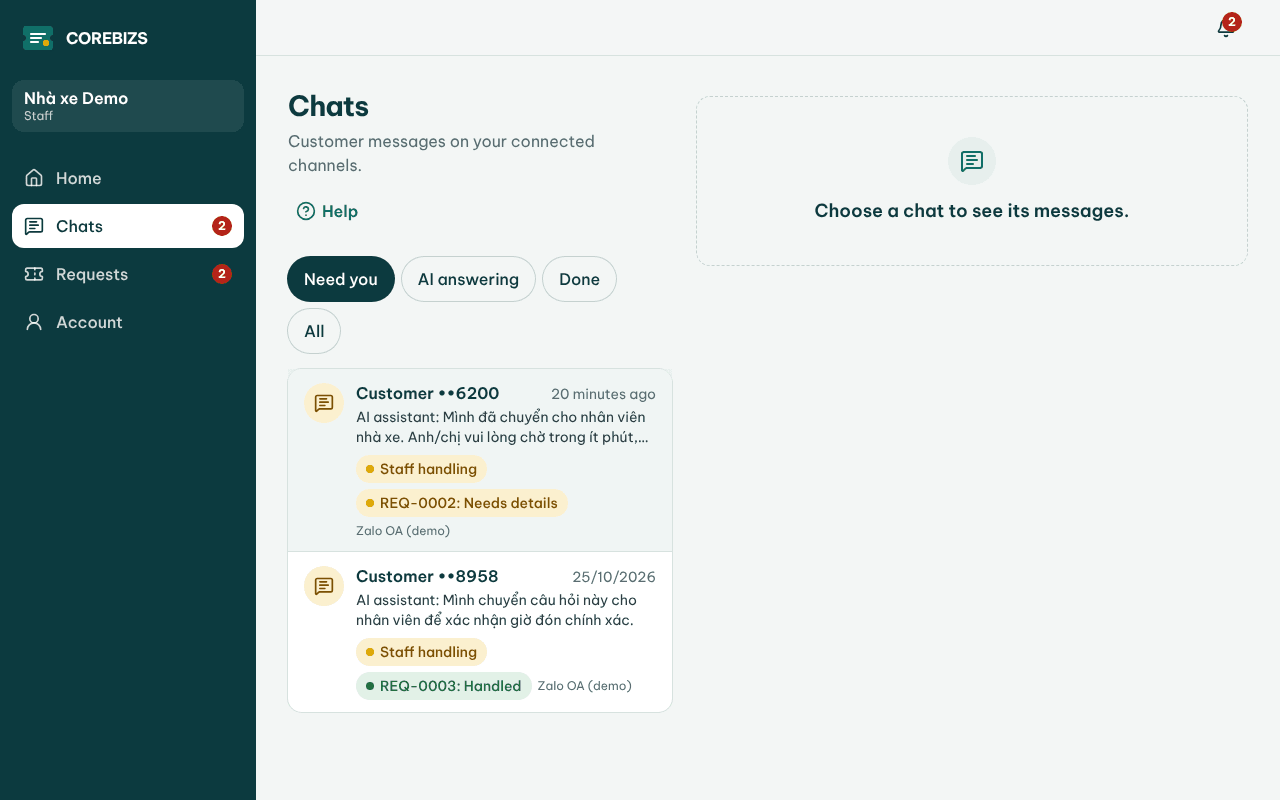Image resolution: width=1280 pixels, height=800 pixels.
Task: Open chat with Customer ••8958
Action: pyautogui.click(x=480, y=632)
